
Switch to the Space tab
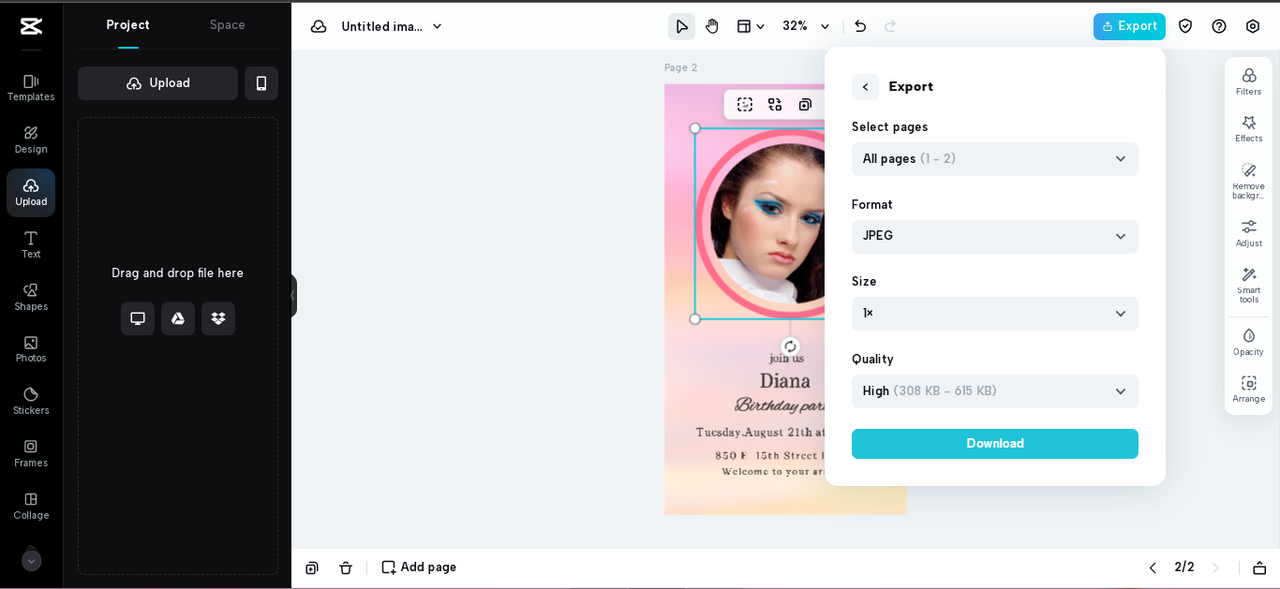(x=227, y=25)
